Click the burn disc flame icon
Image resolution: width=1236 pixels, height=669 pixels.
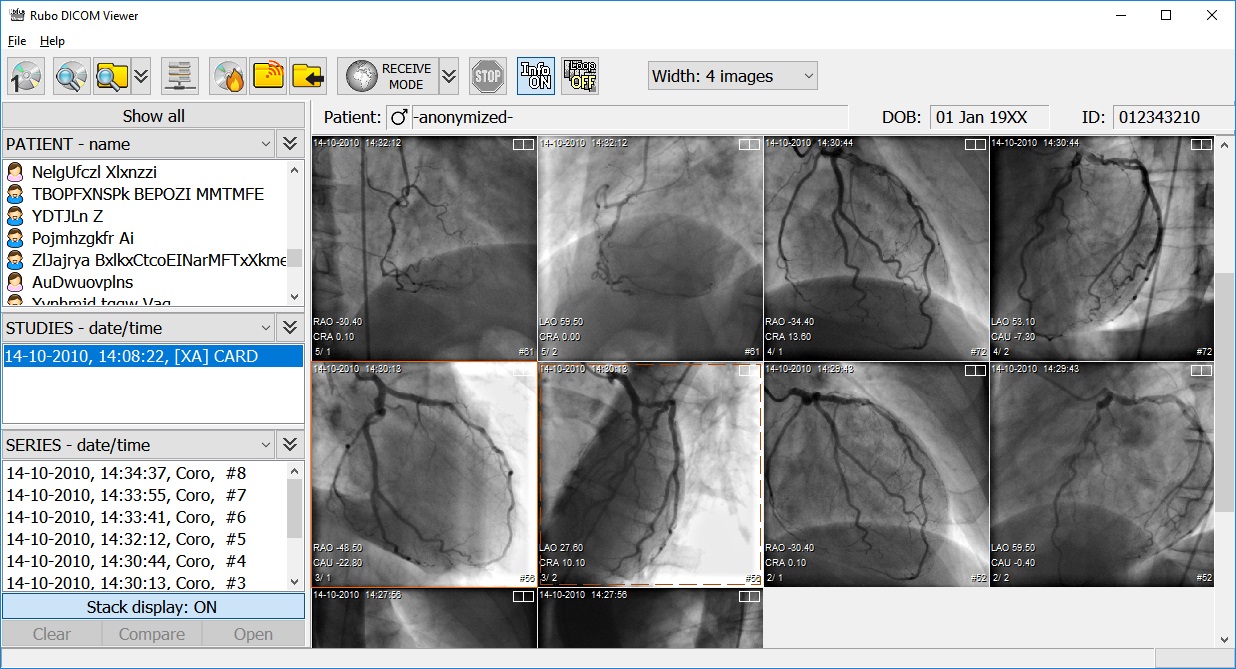(229, 76)
